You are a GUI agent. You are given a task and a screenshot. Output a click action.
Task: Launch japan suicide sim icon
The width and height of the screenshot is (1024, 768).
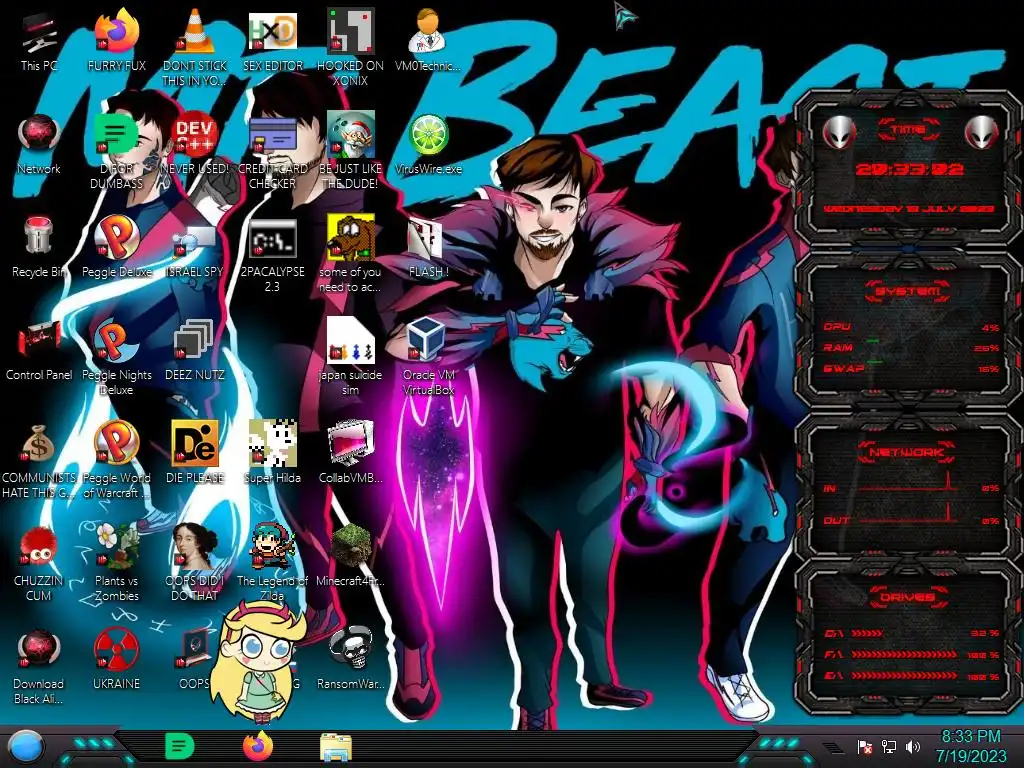351,341
